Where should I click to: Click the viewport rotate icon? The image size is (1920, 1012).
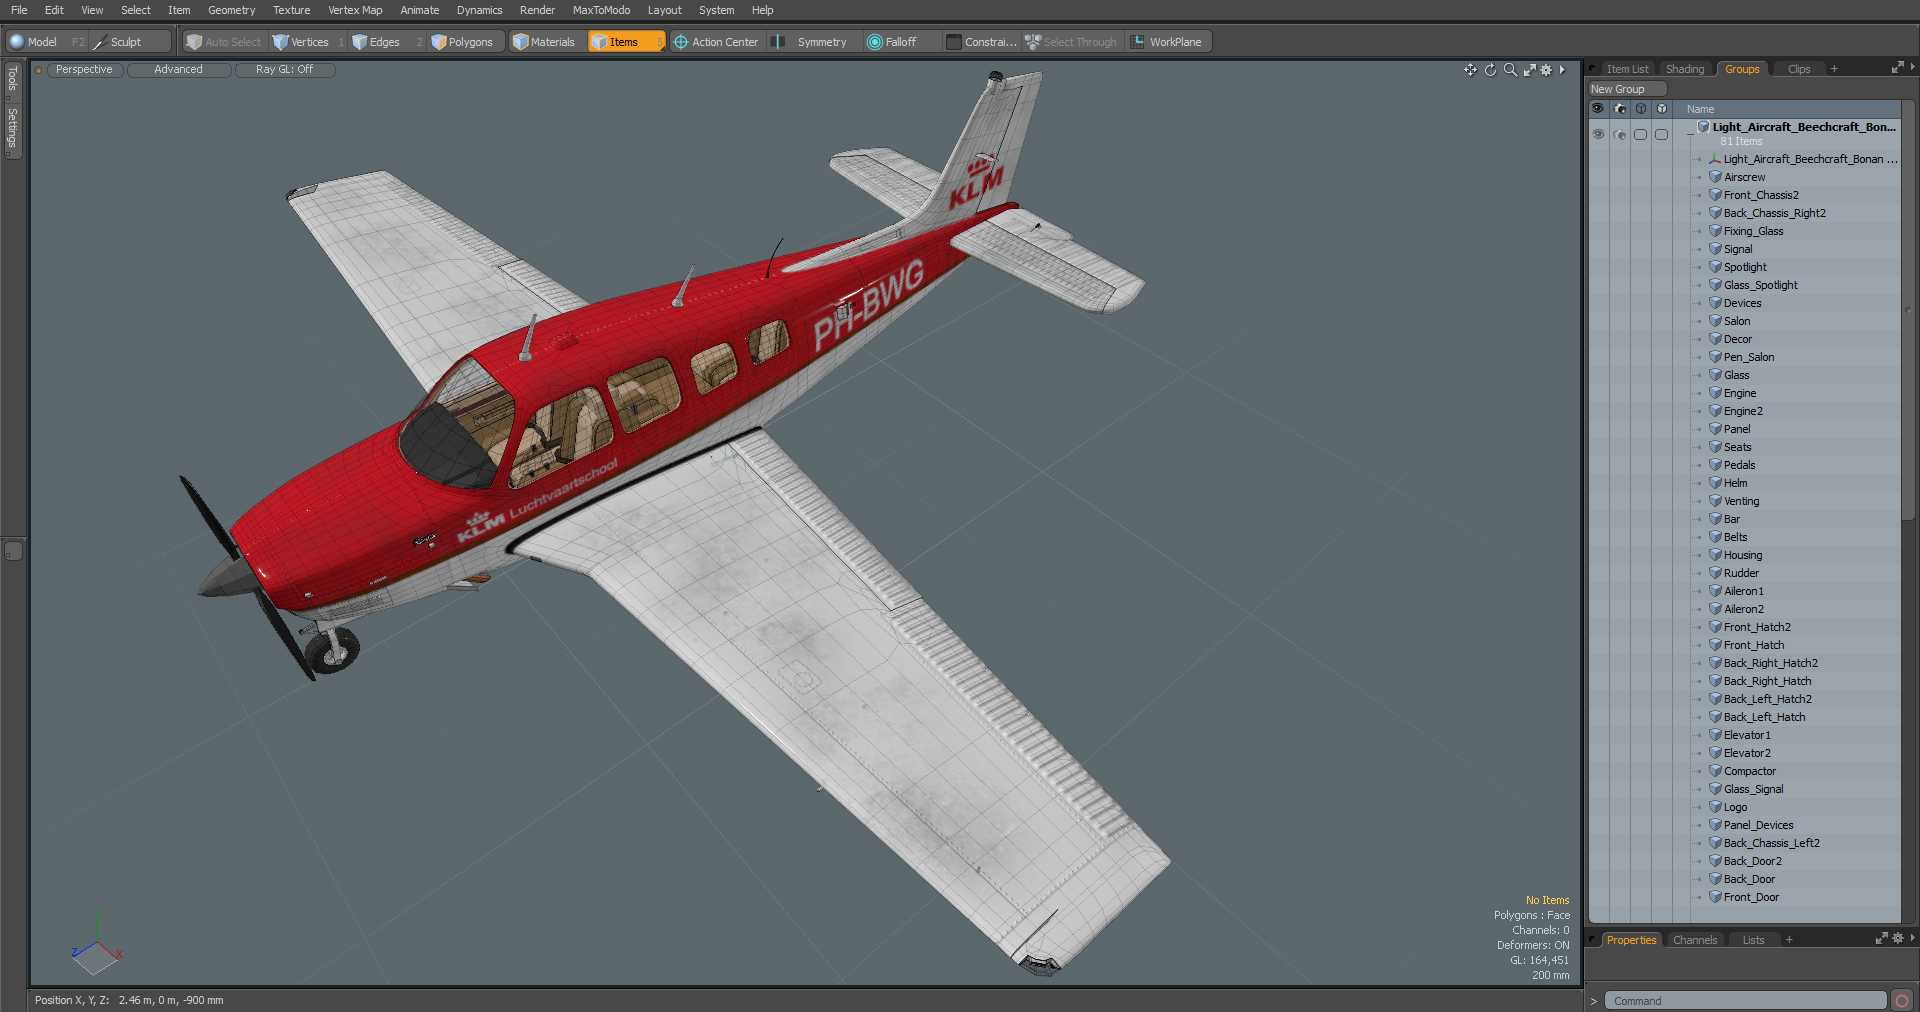tap(1490, 70)
